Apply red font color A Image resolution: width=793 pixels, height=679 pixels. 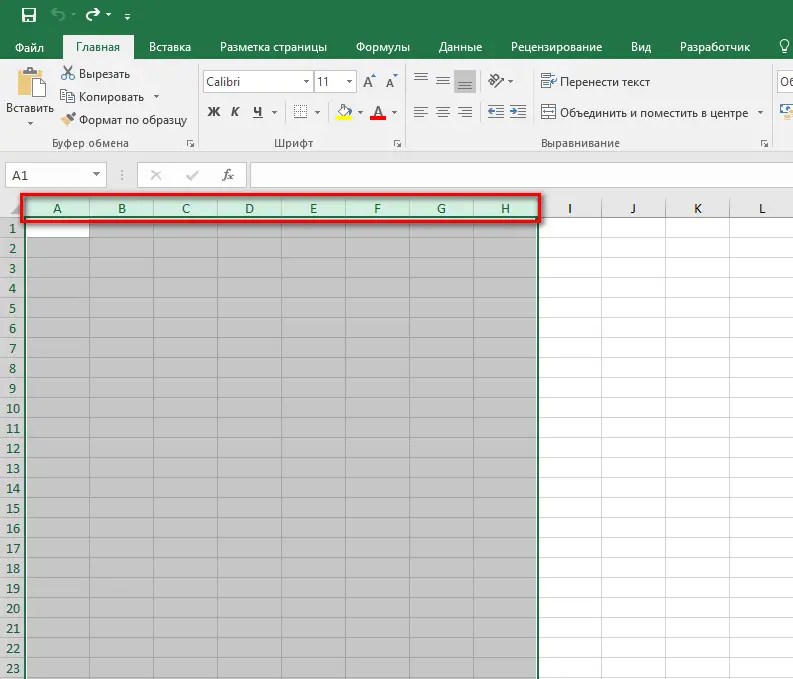378,112
